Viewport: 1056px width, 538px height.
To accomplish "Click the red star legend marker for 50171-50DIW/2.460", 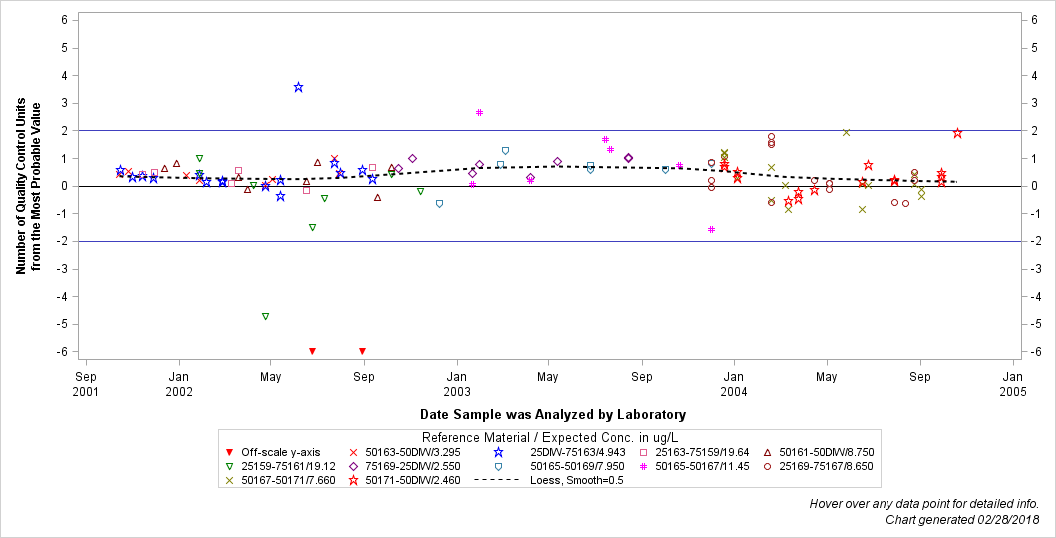I will pos(353,480).
